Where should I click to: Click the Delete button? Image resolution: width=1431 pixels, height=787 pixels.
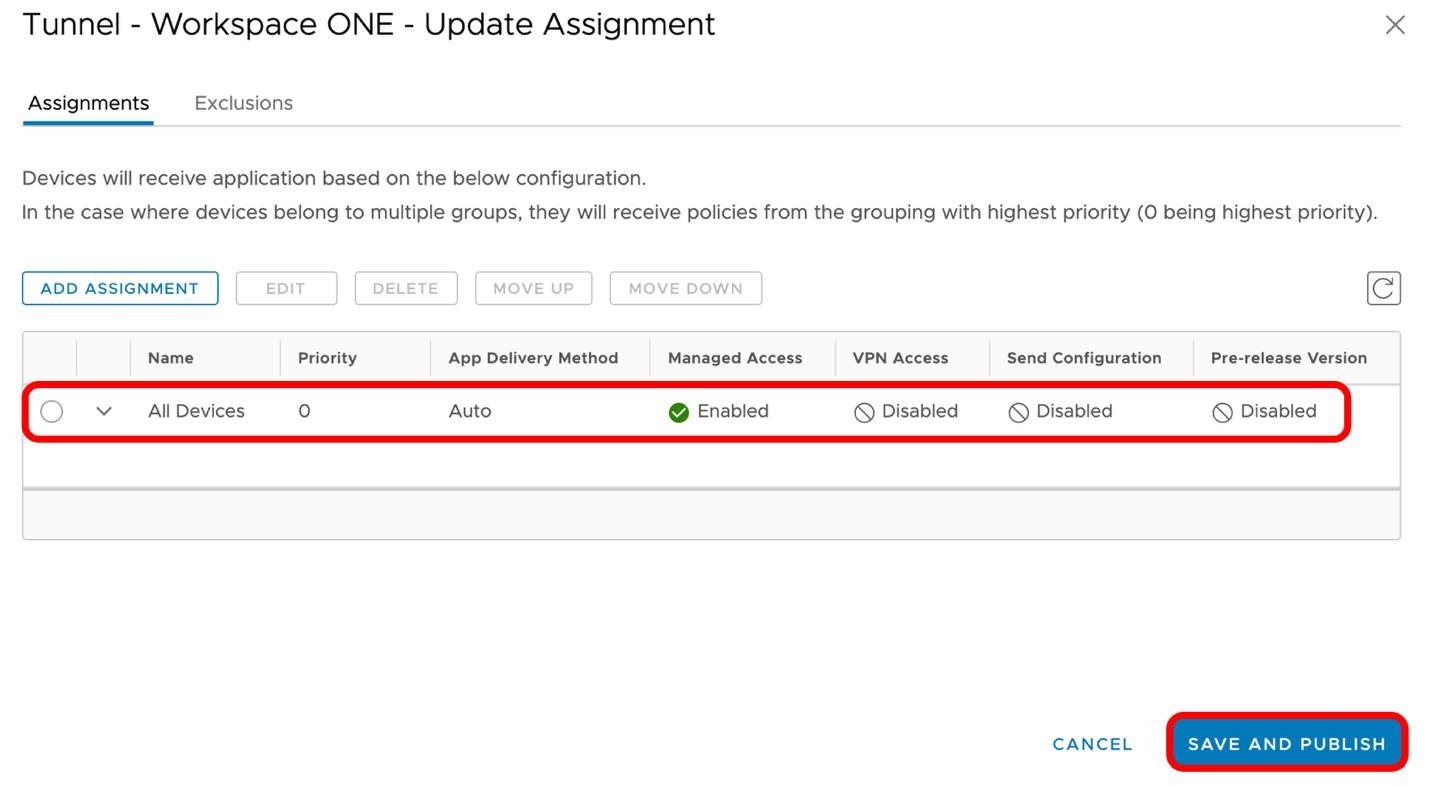click(405, 288)
